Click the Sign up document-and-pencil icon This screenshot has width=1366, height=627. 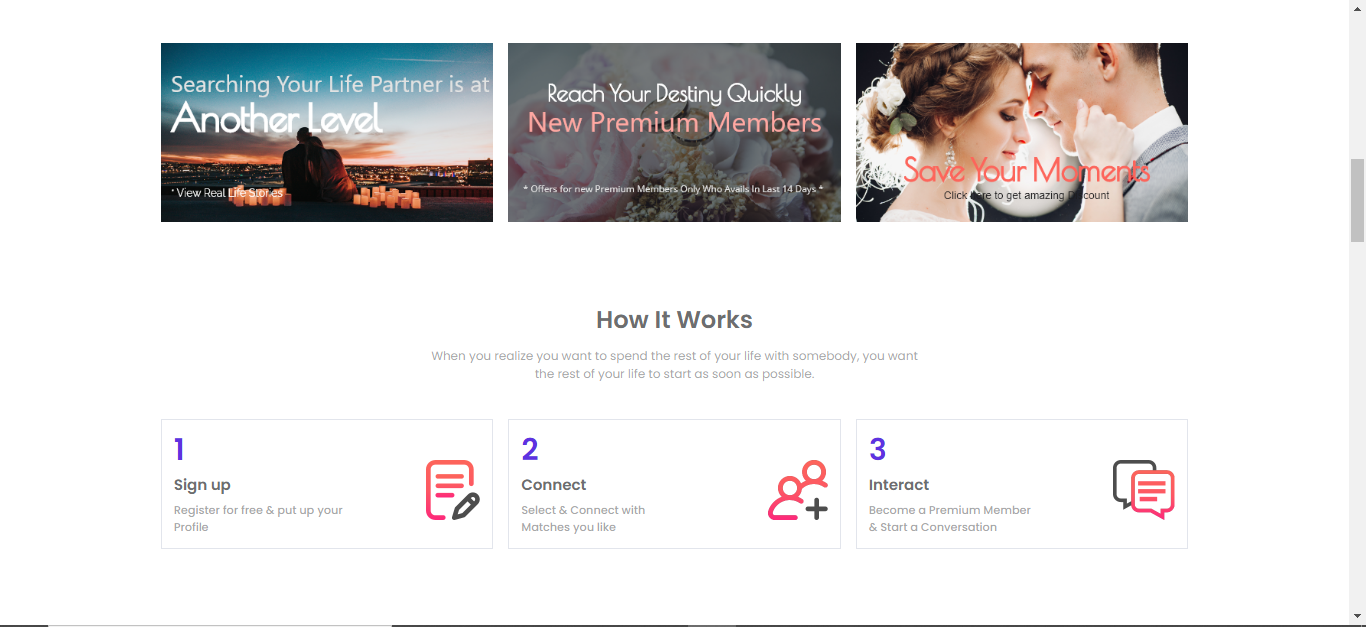(x=453, y=490)
